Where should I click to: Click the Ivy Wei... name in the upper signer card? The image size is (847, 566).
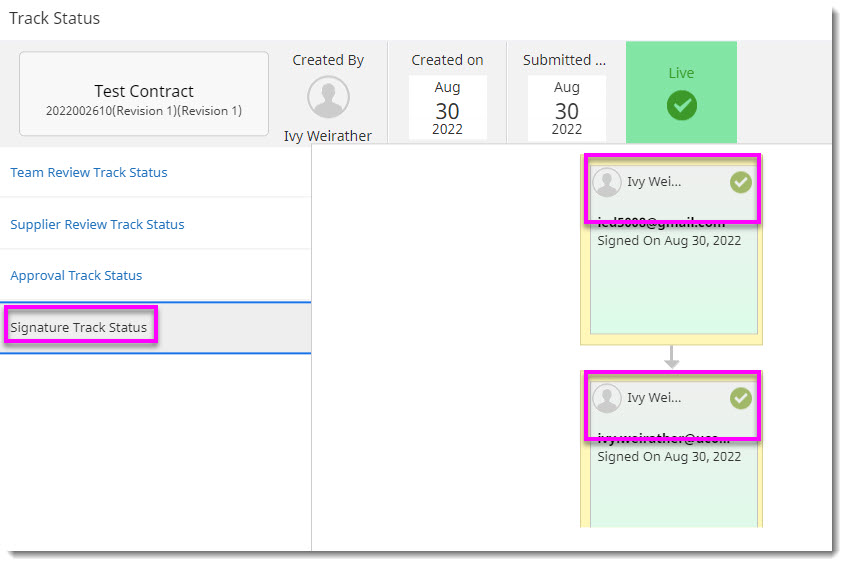click(x=654, y=182)
